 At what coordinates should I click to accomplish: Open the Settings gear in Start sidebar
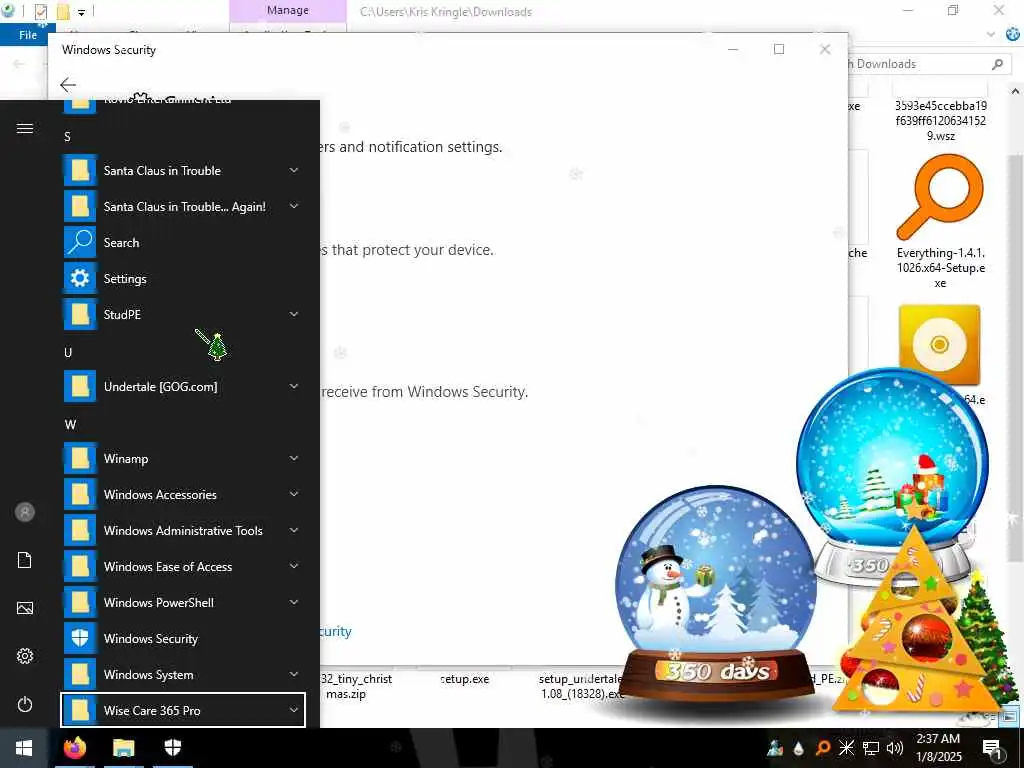pyautogui.click(x=25, y=656)
